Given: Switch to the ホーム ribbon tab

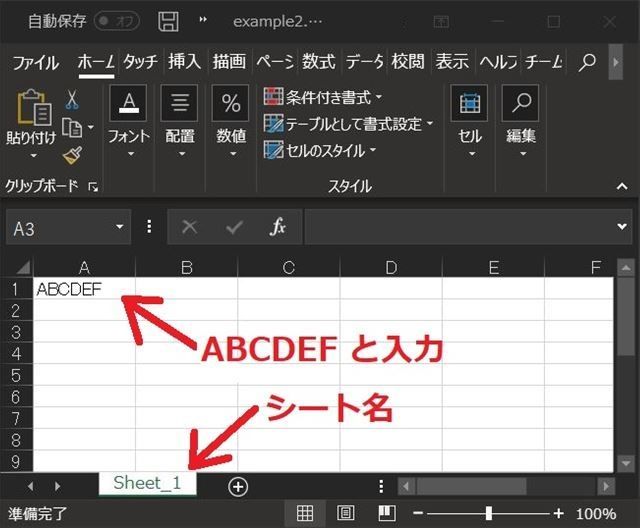Looking at the screenshot, I should click(96, 62).
